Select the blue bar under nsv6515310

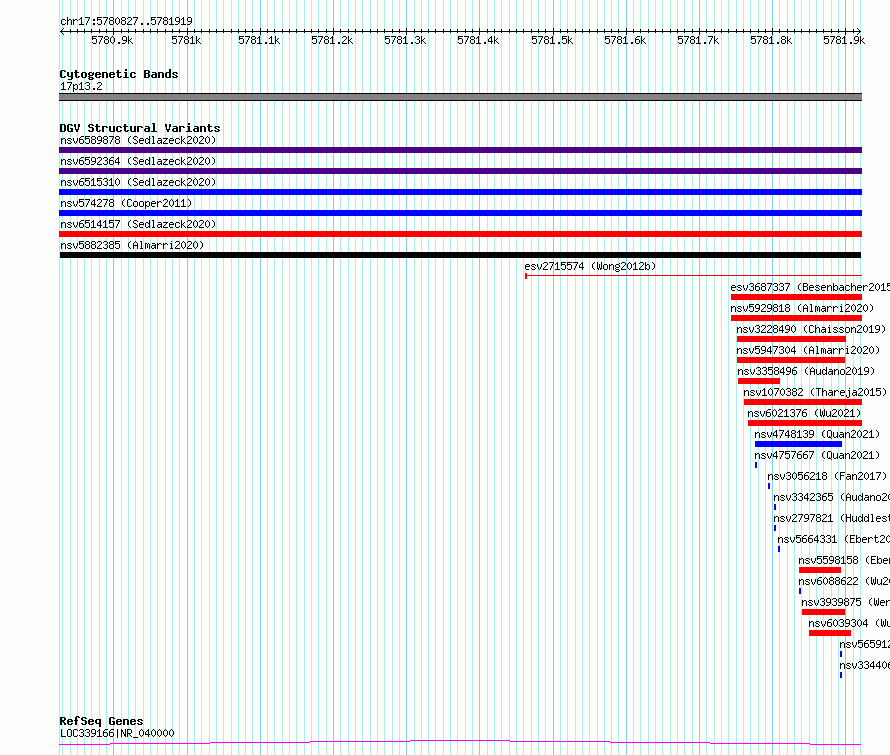(x=460, y=192)
